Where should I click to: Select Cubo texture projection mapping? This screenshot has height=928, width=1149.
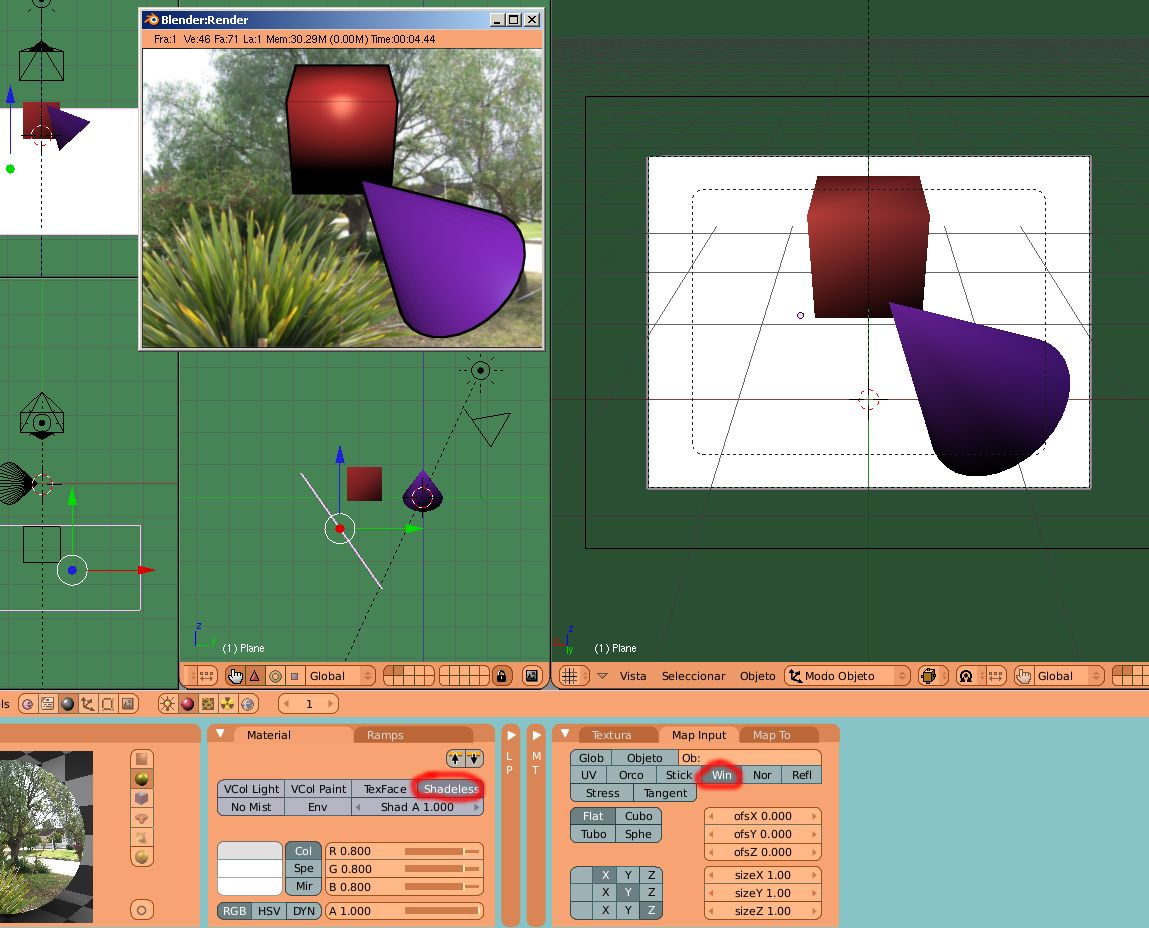point(638,816)
